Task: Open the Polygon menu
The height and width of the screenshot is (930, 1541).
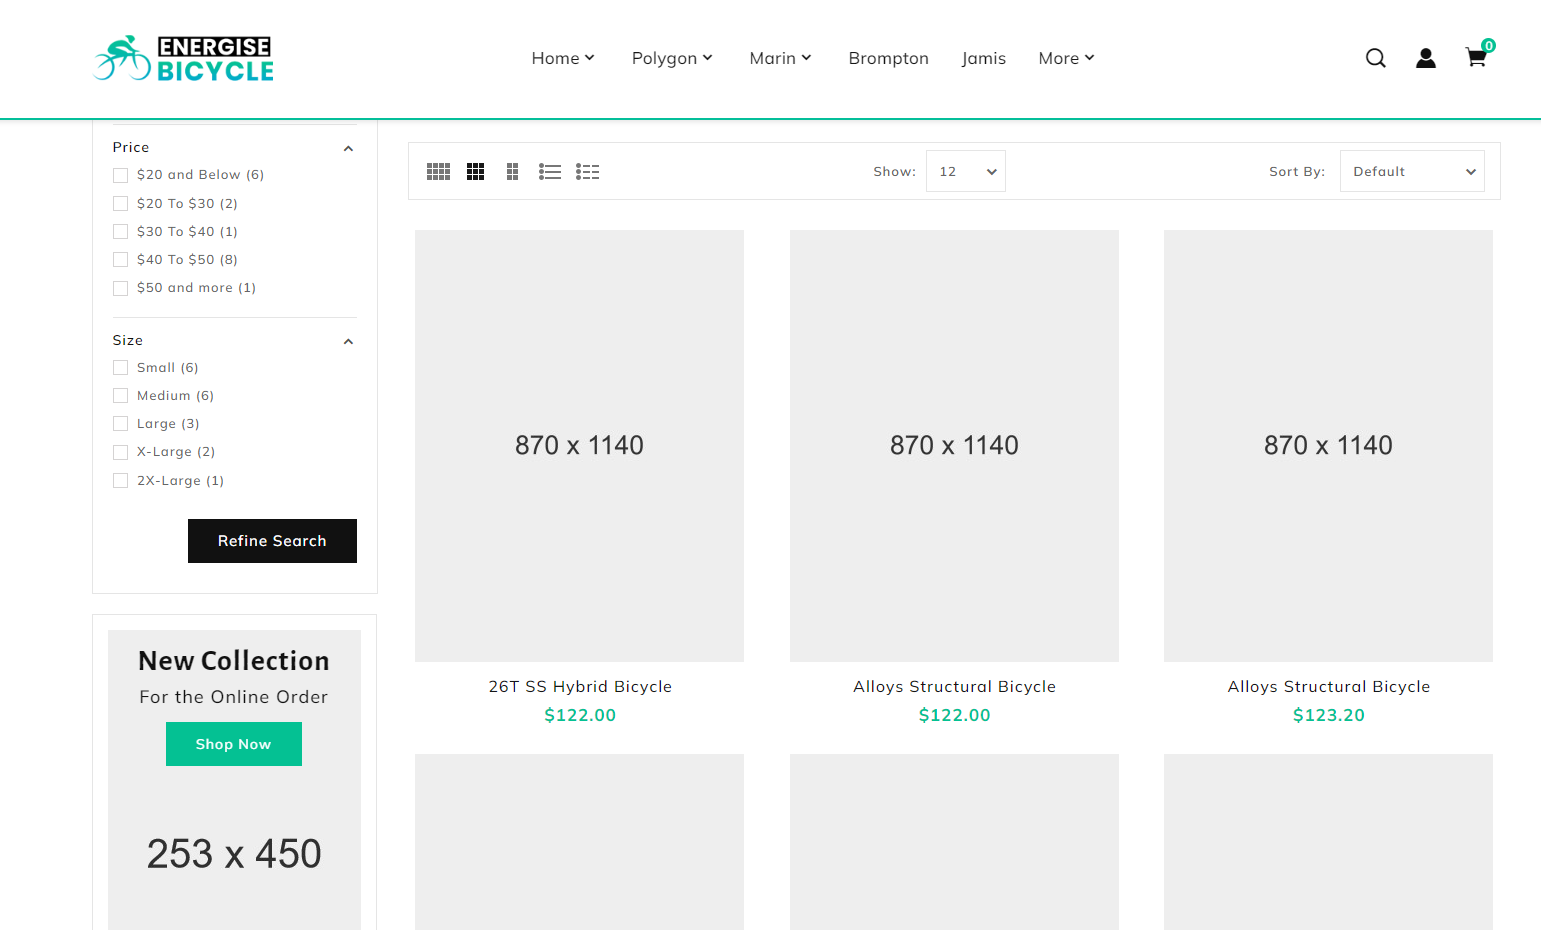Action: [671, 58]
